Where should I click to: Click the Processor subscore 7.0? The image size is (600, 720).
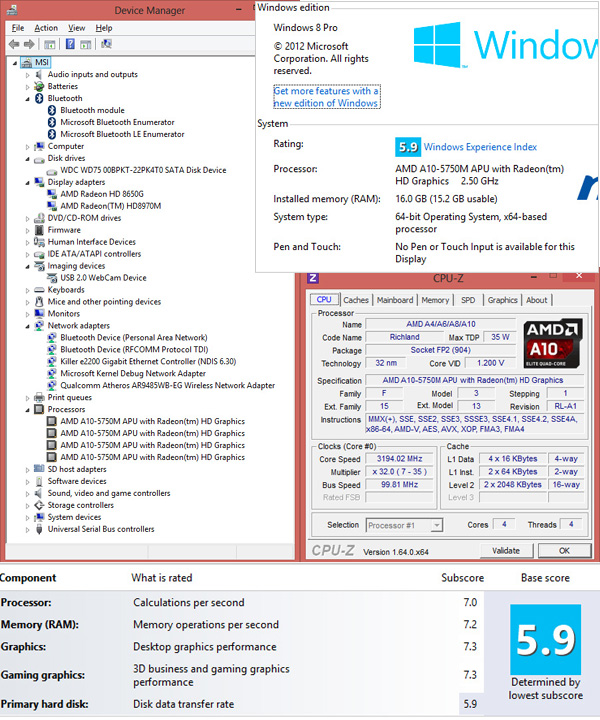pyautogui.click(x=470, y=602)
